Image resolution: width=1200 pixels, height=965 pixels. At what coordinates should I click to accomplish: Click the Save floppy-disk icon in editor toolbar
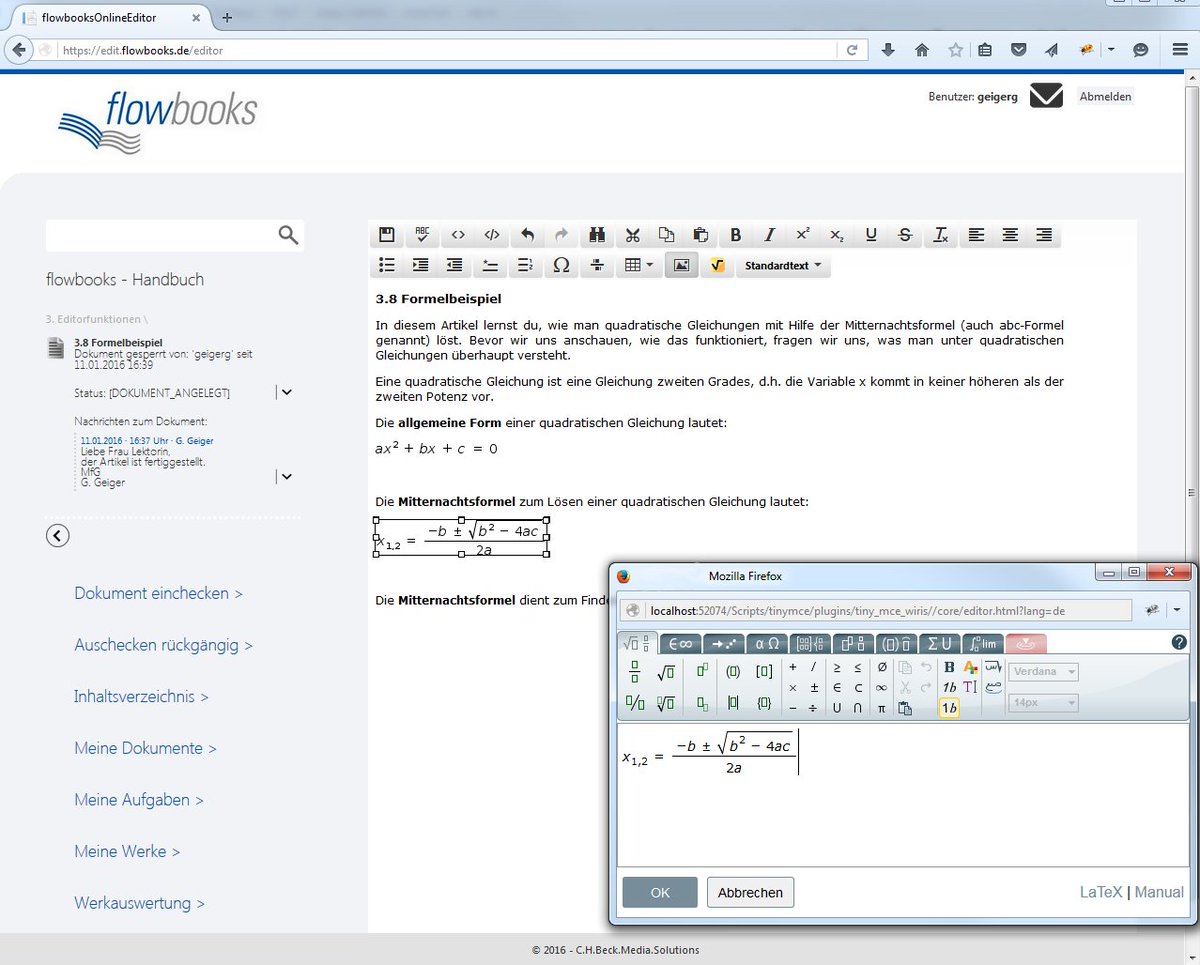pos(387,235)
